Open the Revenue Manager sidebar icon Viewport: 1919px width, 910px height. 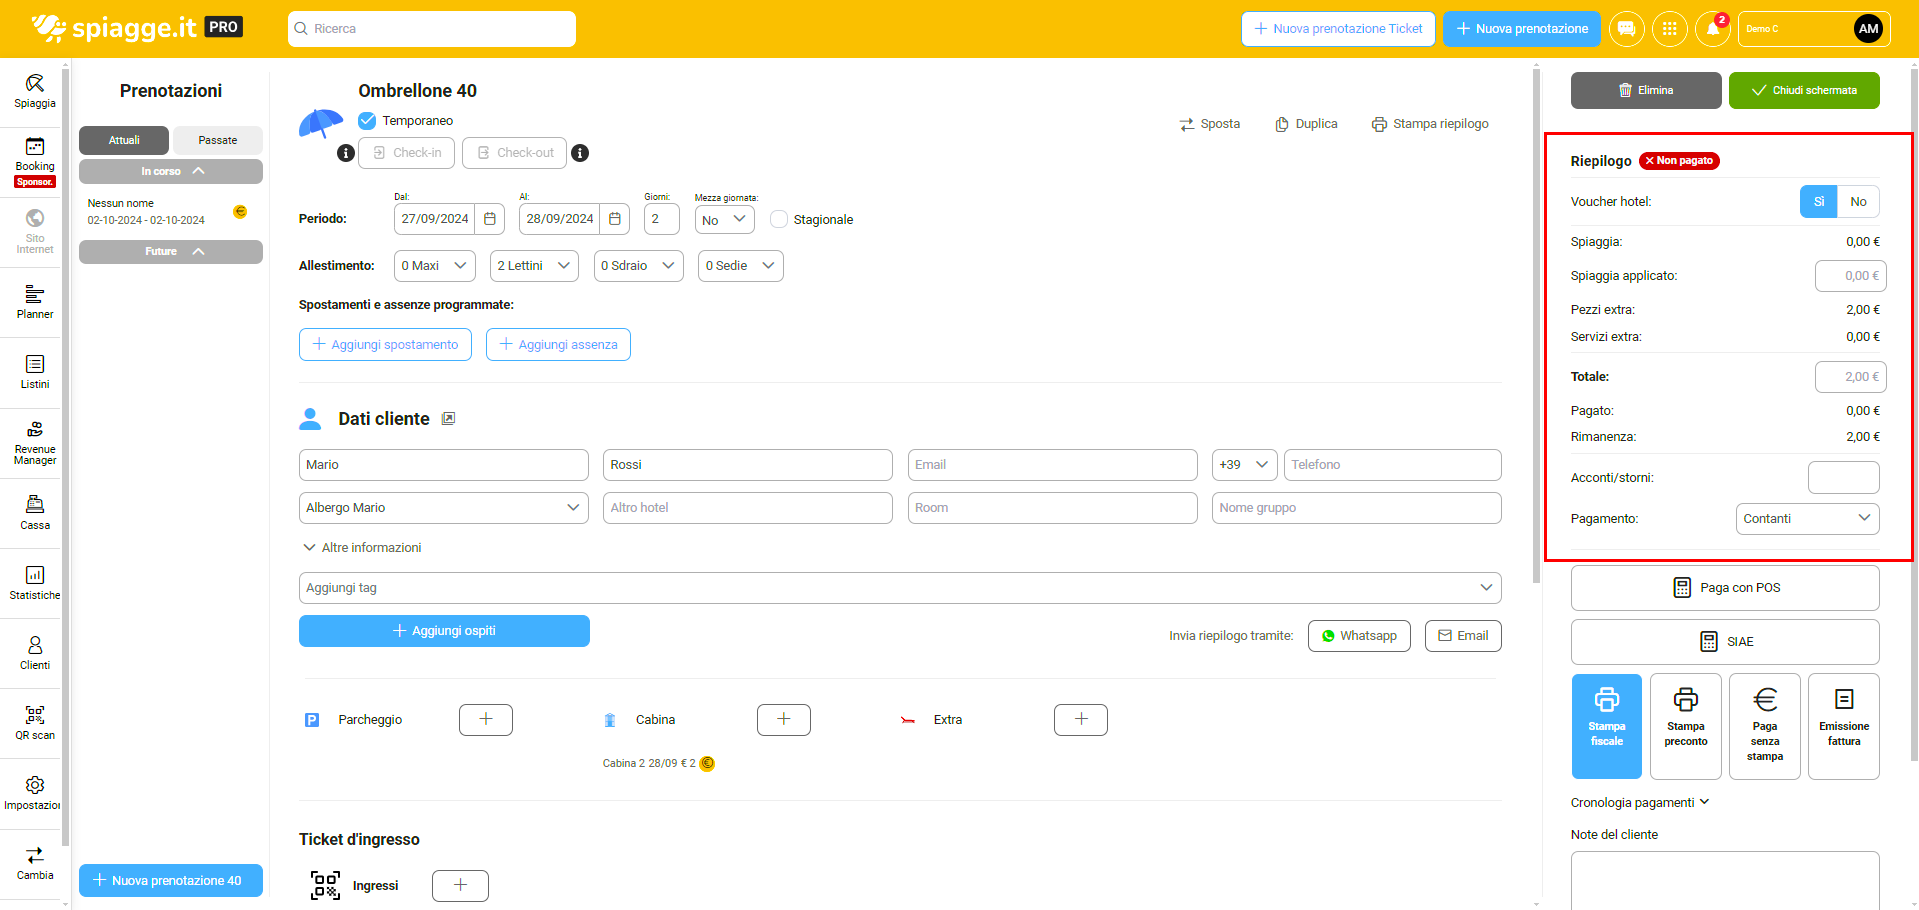click(x=34, y=442)
